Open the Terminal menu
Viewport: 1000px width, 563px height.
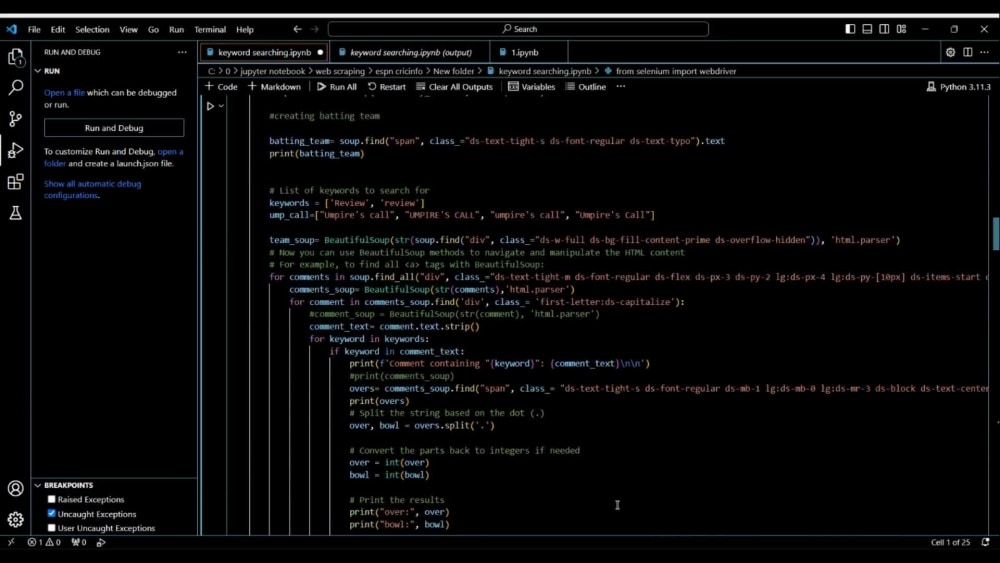[x=210, y=29]
